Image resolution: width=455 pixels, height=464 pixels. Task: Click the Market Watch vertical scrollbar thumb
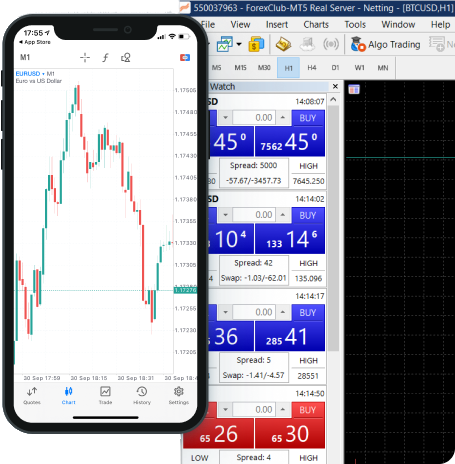coord(333,228)
